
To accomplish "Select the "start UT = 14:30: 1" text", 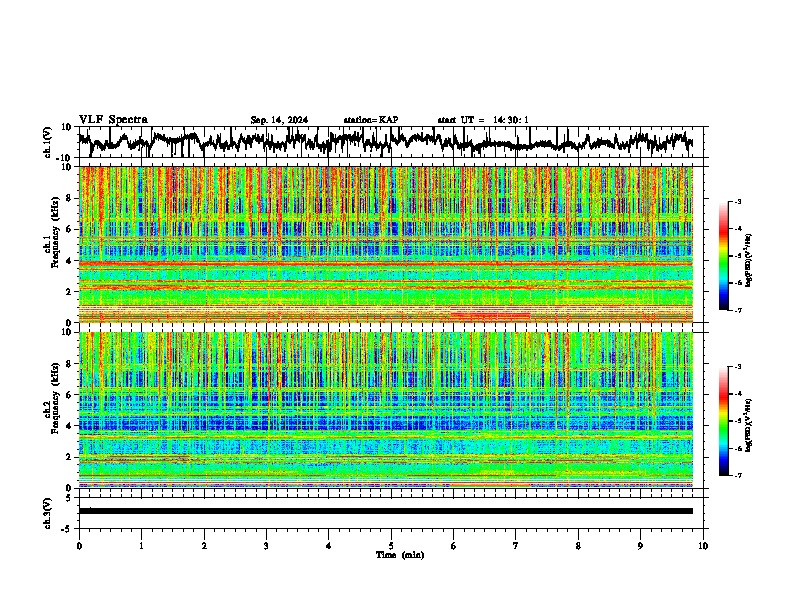I will 483,120.
